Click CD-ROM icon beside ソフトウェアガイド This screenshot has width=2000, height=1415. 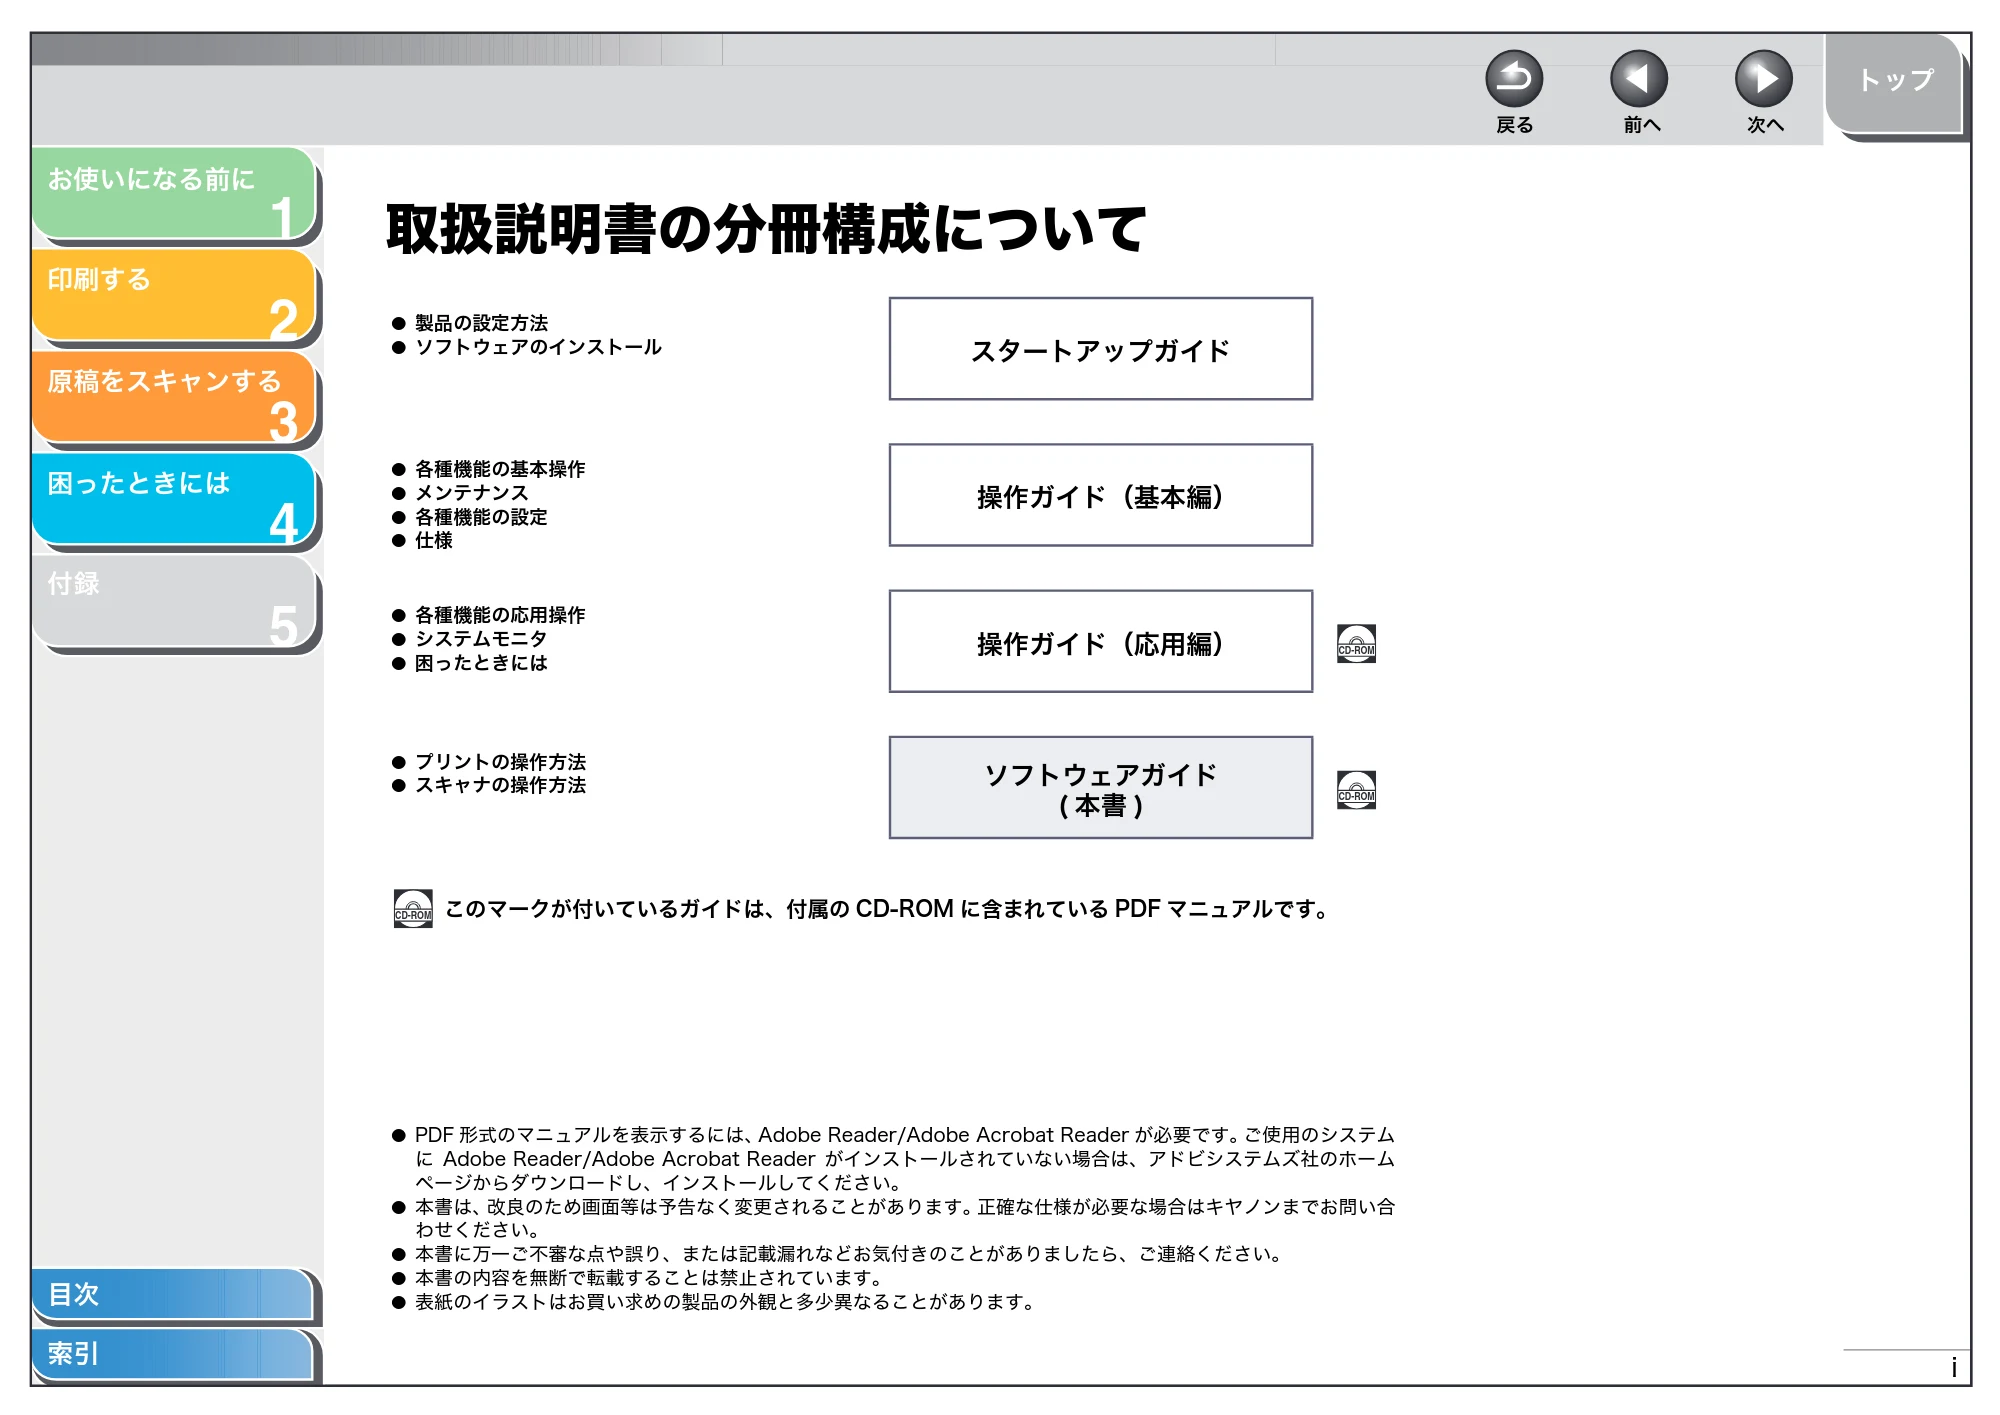[1356, 790]
